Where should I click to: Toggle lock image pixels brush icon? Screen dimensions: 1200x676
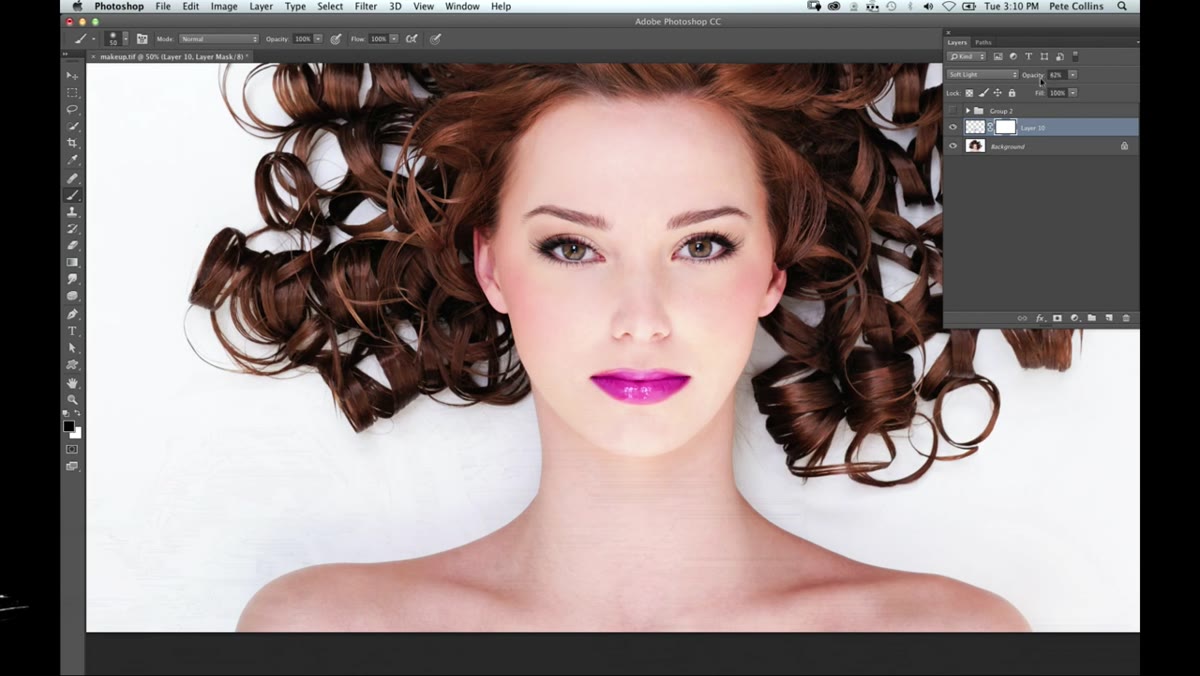coord(984,93)
